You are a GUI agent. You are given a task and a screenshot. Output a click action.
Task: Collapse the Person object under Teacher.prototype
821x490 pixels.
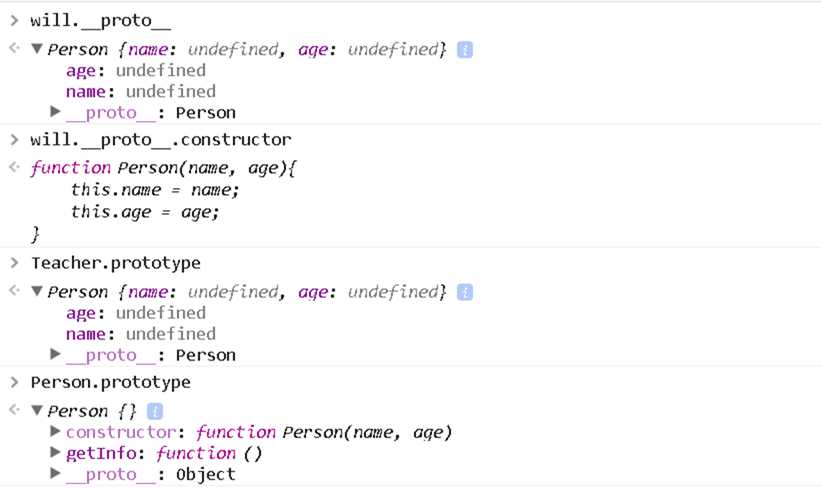pos(37,292)
